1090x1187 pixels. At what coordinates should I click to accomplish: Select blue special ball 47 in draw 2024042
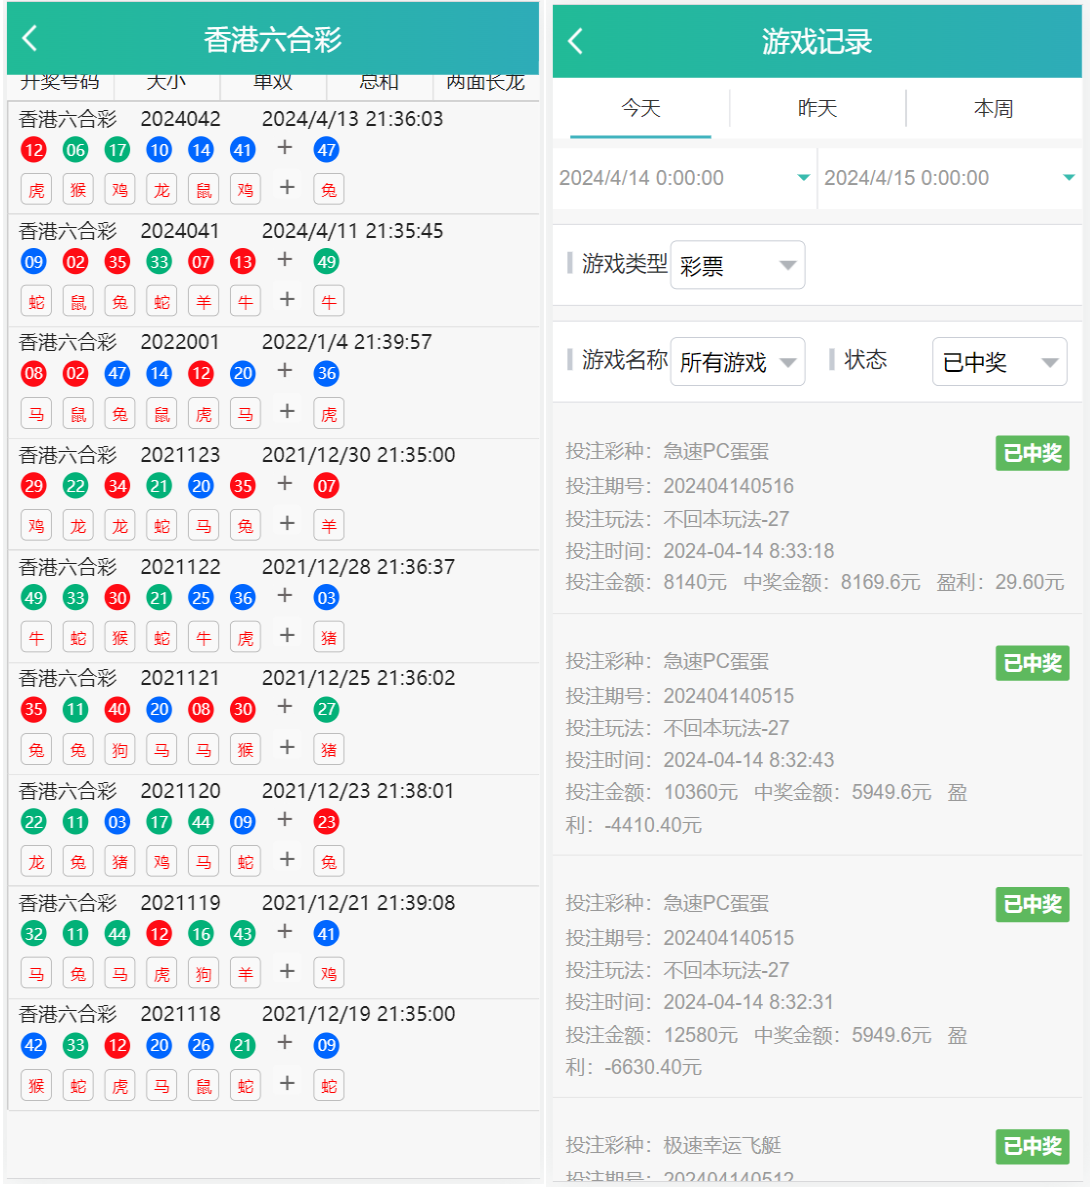[x=327, y=150]
